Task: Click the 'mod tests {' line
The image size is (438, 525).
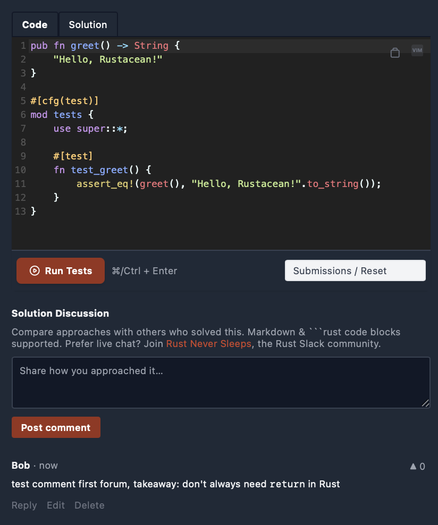Action: point(62,115)
